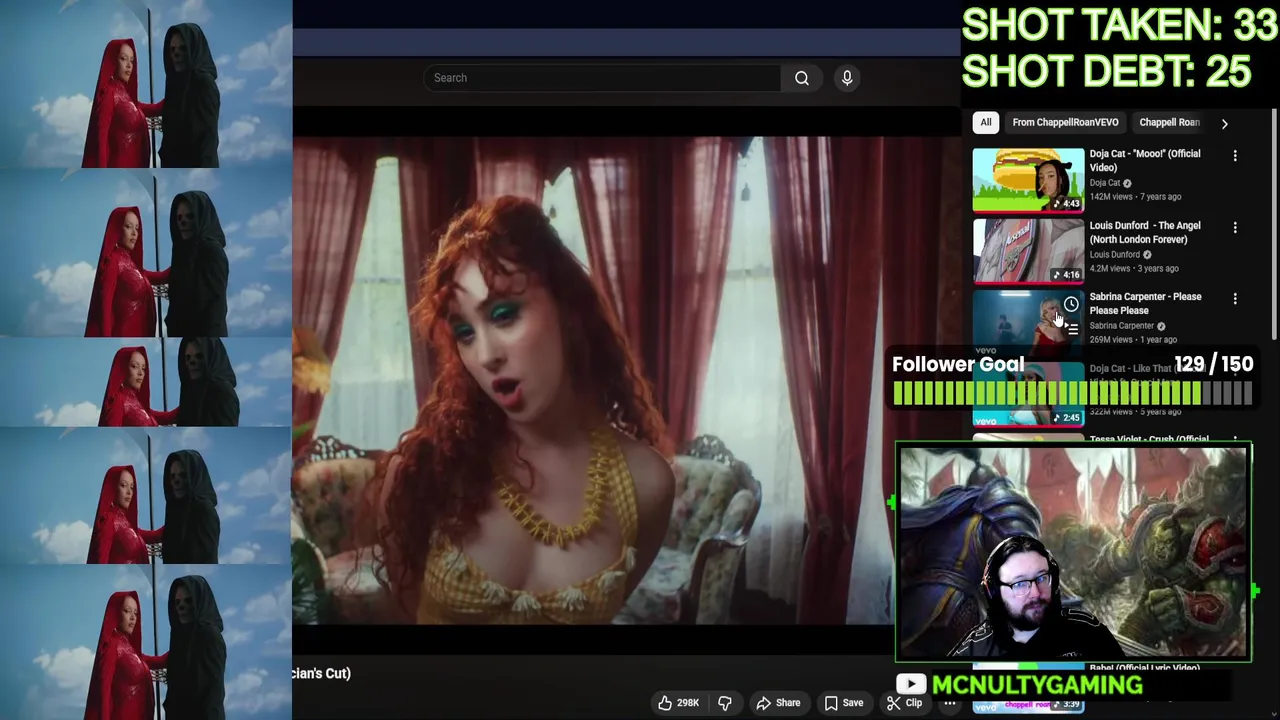Activate voice search microphone icon
The width and height of the screenshot is (1280, 720).
tap(847, 78)
